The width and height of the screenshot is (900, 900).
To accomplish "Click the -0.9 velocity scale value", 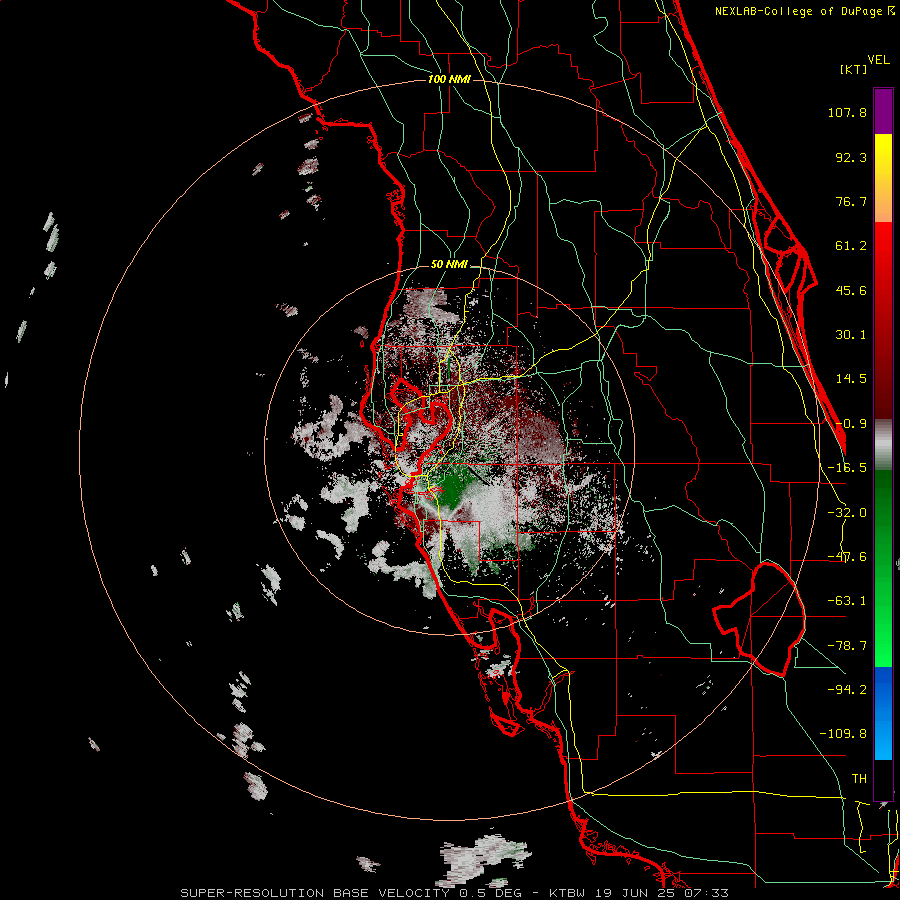I will 851,424.
